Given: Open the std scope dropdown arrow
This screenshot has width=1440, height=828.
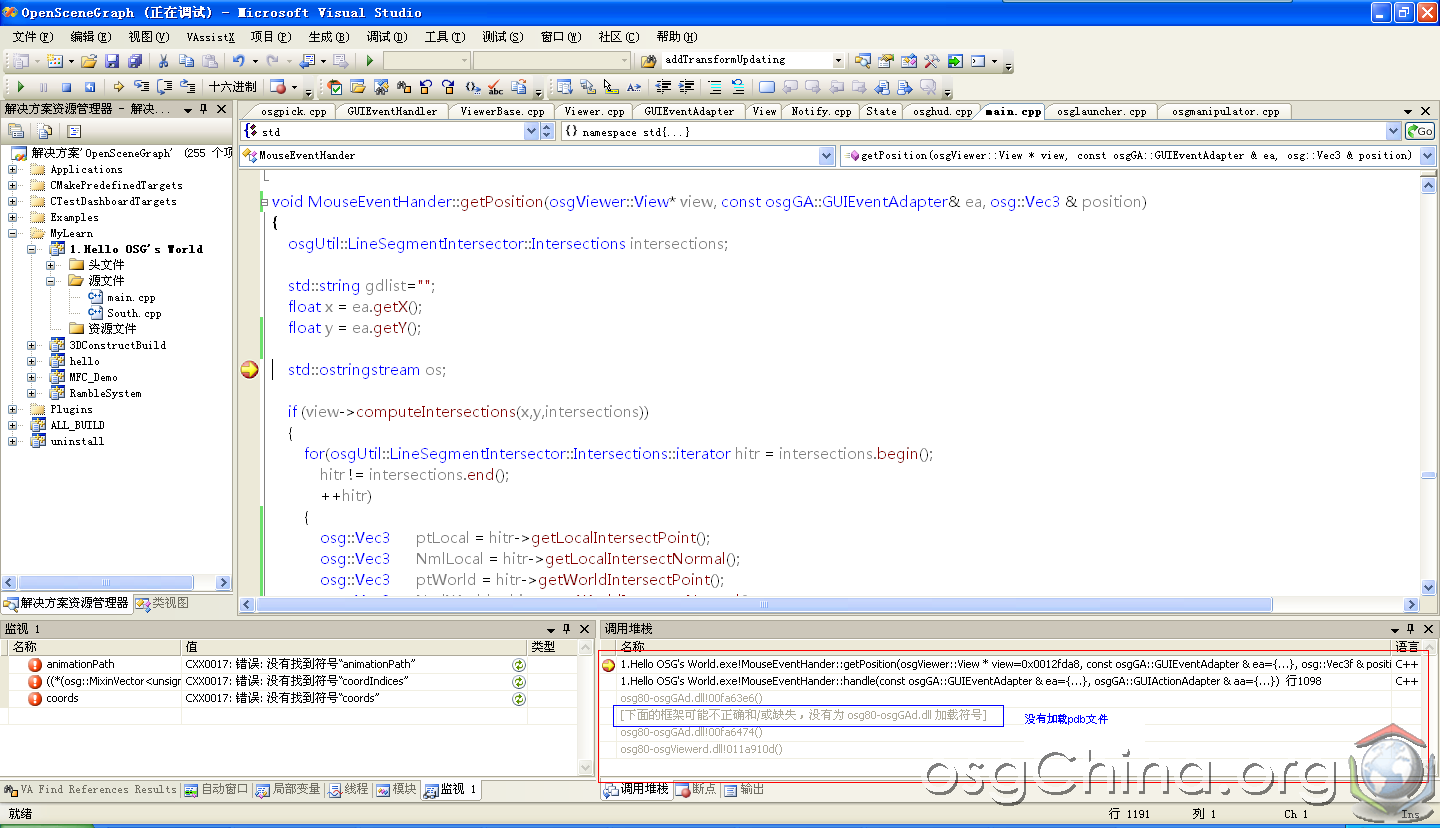Looking at the screenshot, I should pyautogui.click(x=532, y=131).
